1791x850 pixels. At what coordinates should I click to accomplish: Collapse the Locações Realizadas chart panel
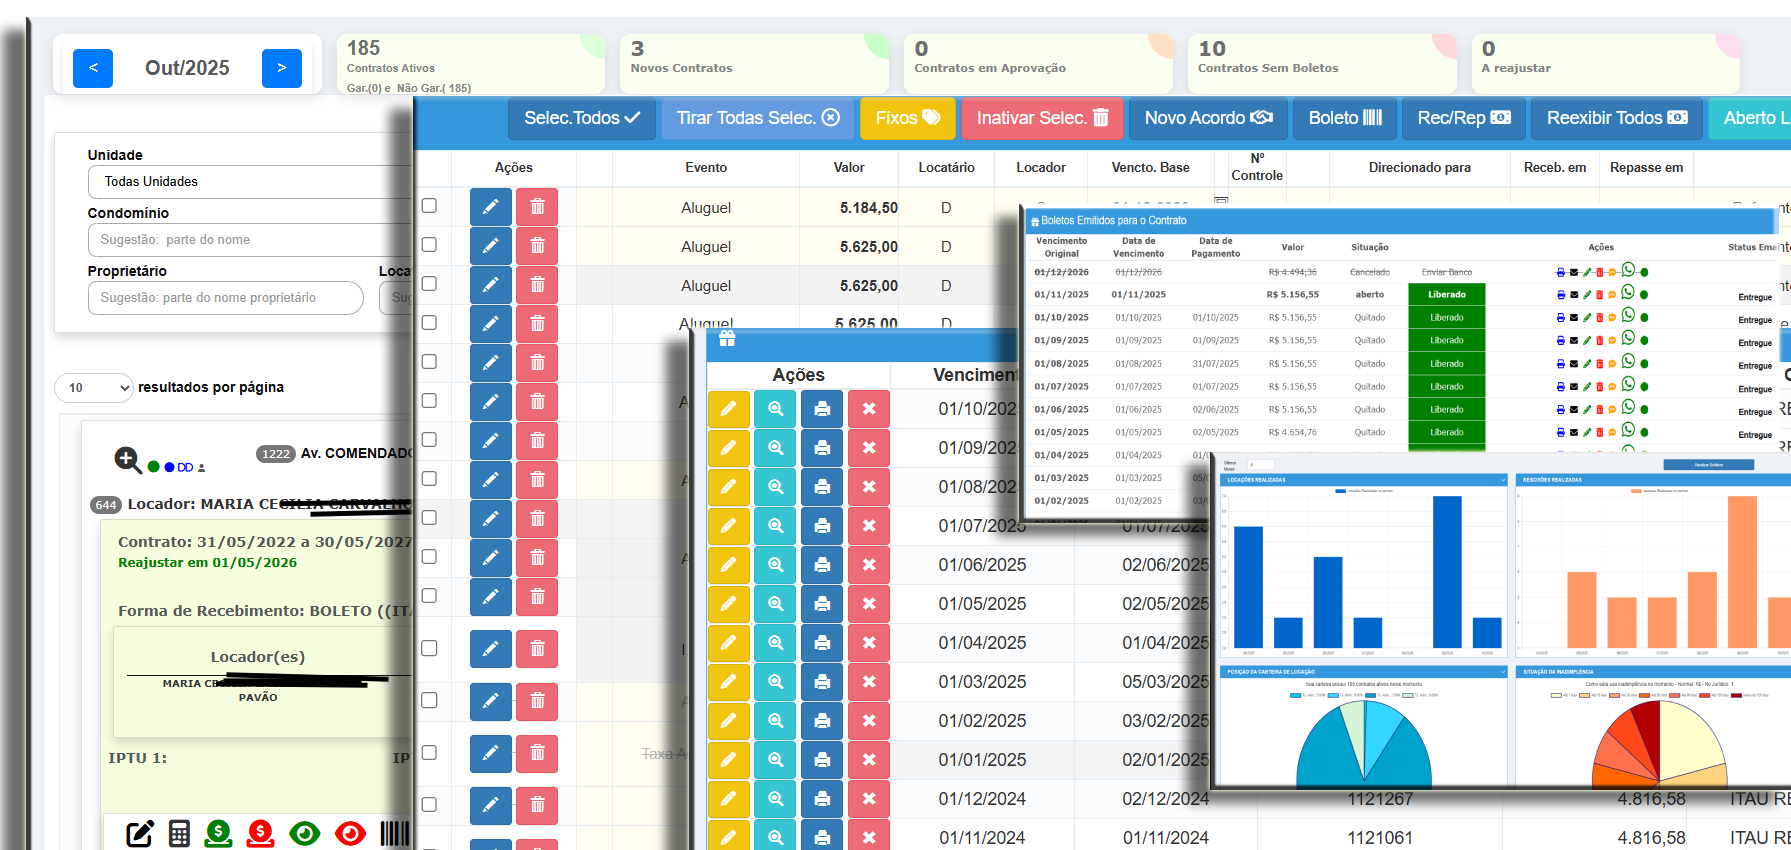tap(1502, 480)
